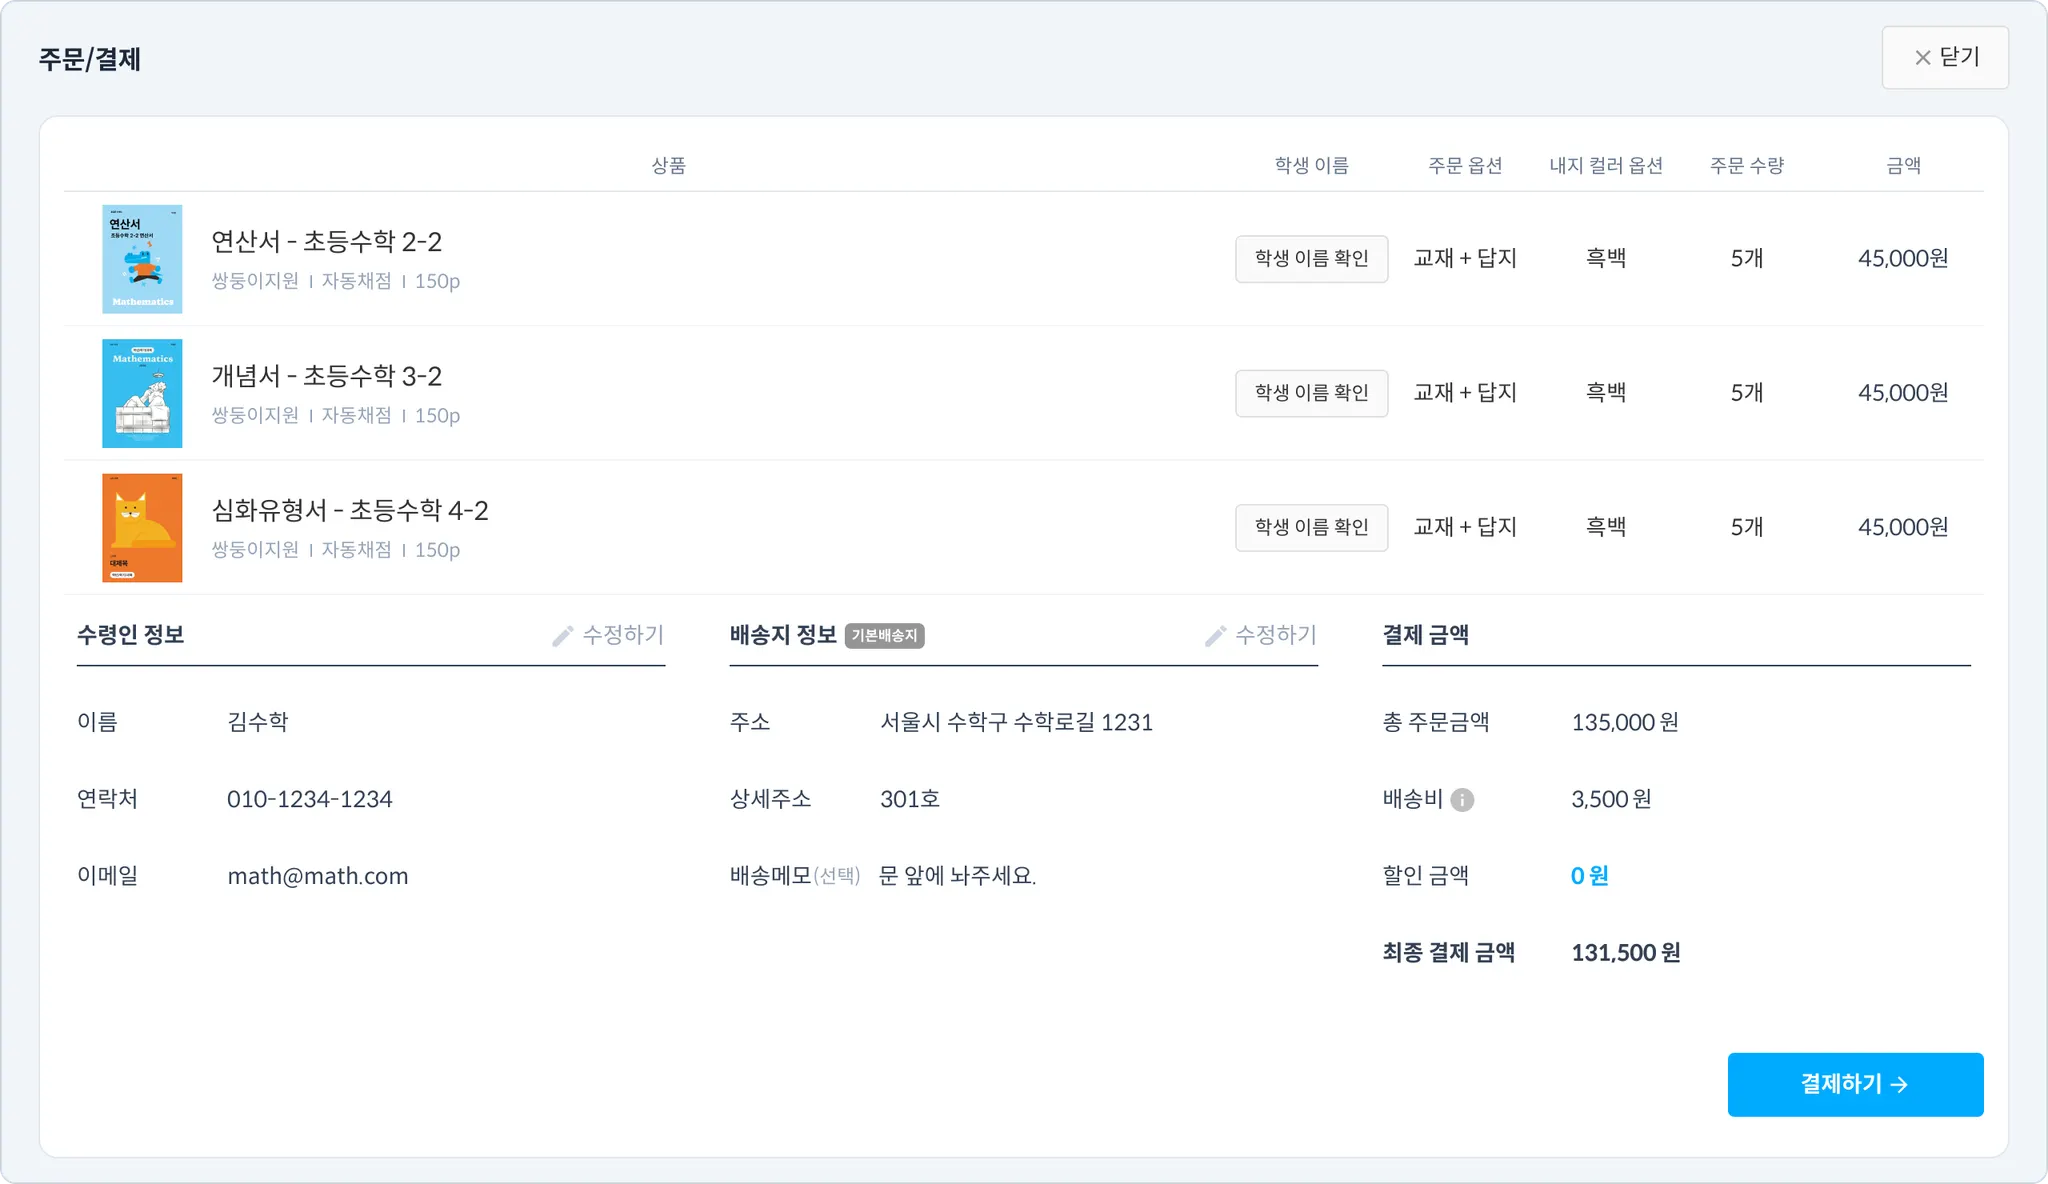Open orange 심화유형서 4-2 book cover thumbnail

pyautogui.click(x=142, y=527)
